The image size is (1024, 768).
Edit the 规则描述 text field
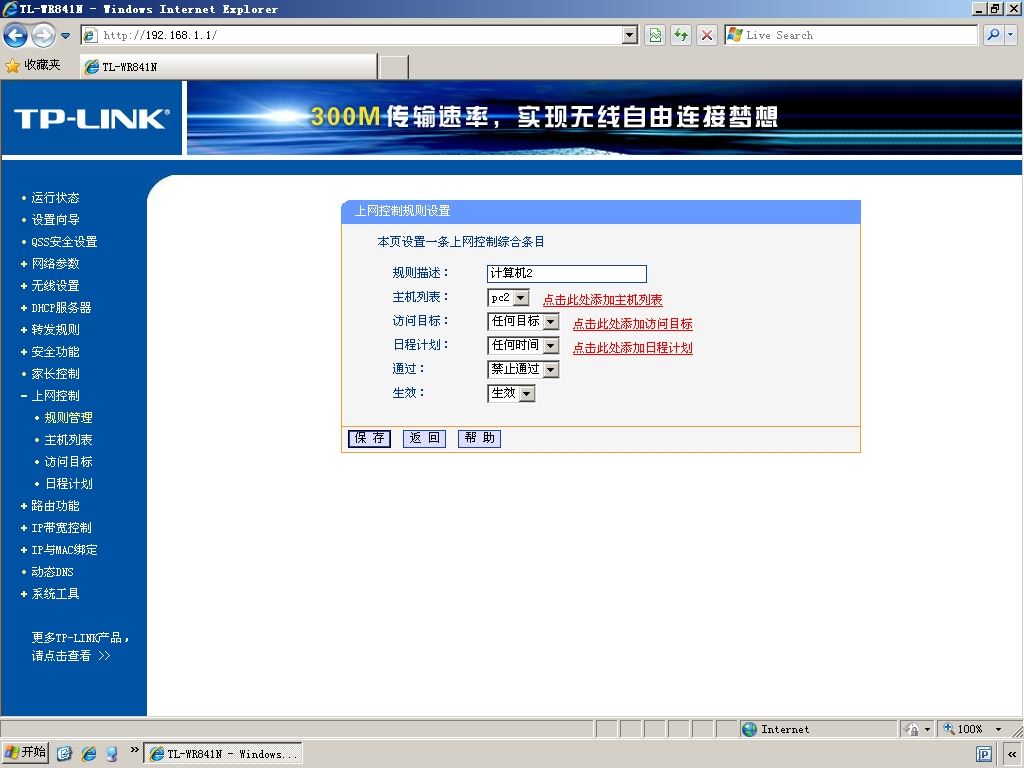pos(567,274)
